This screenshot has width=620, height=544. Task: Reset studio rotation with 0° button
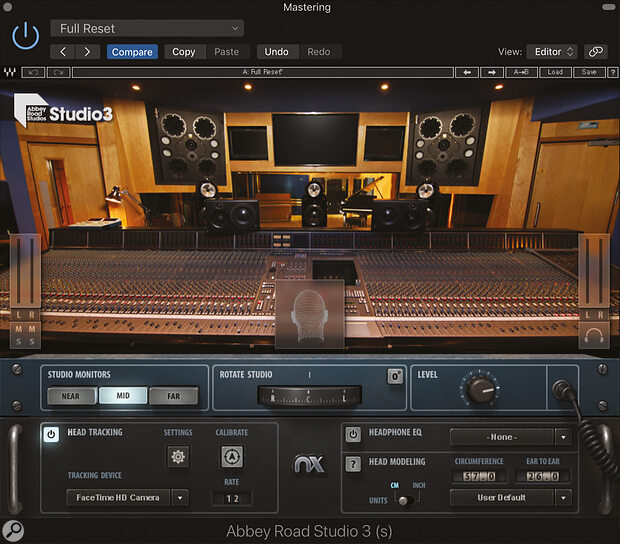pos(395,376)
